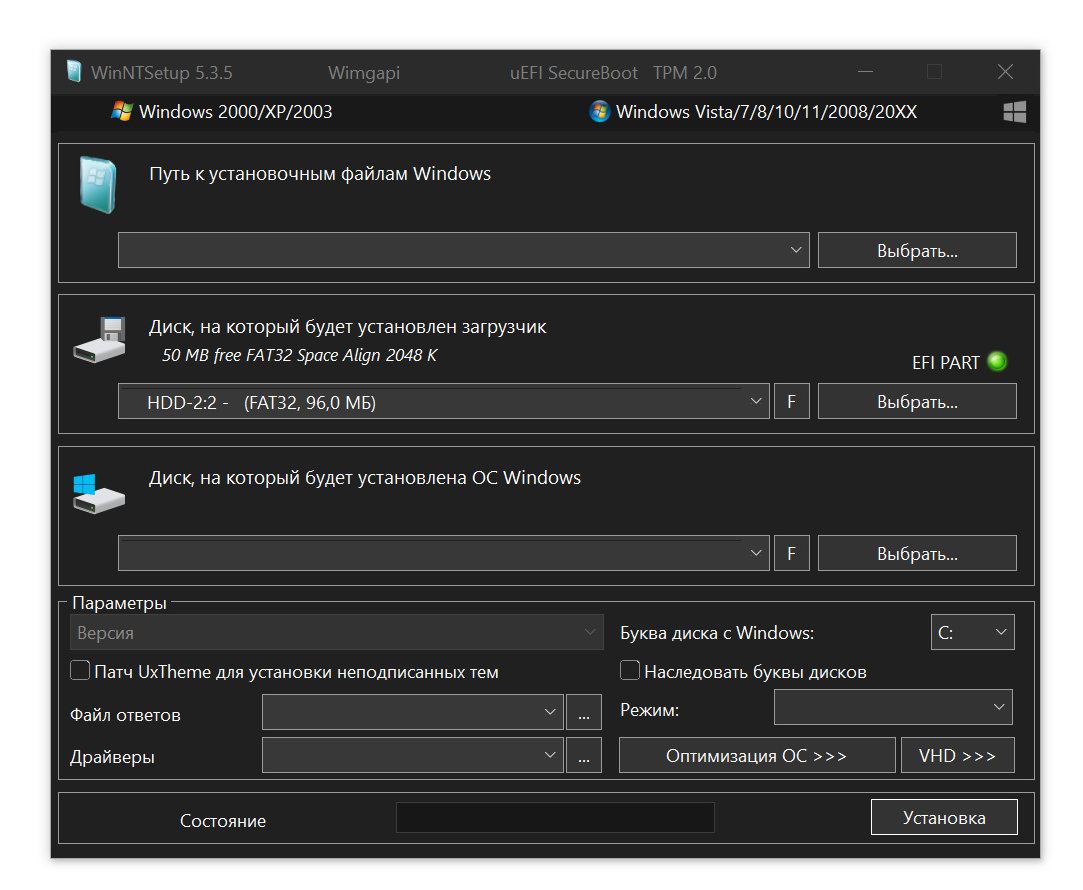Open VHD >>> options
Viewport: 1083px width, 890px height.
[x=957, y=755]
